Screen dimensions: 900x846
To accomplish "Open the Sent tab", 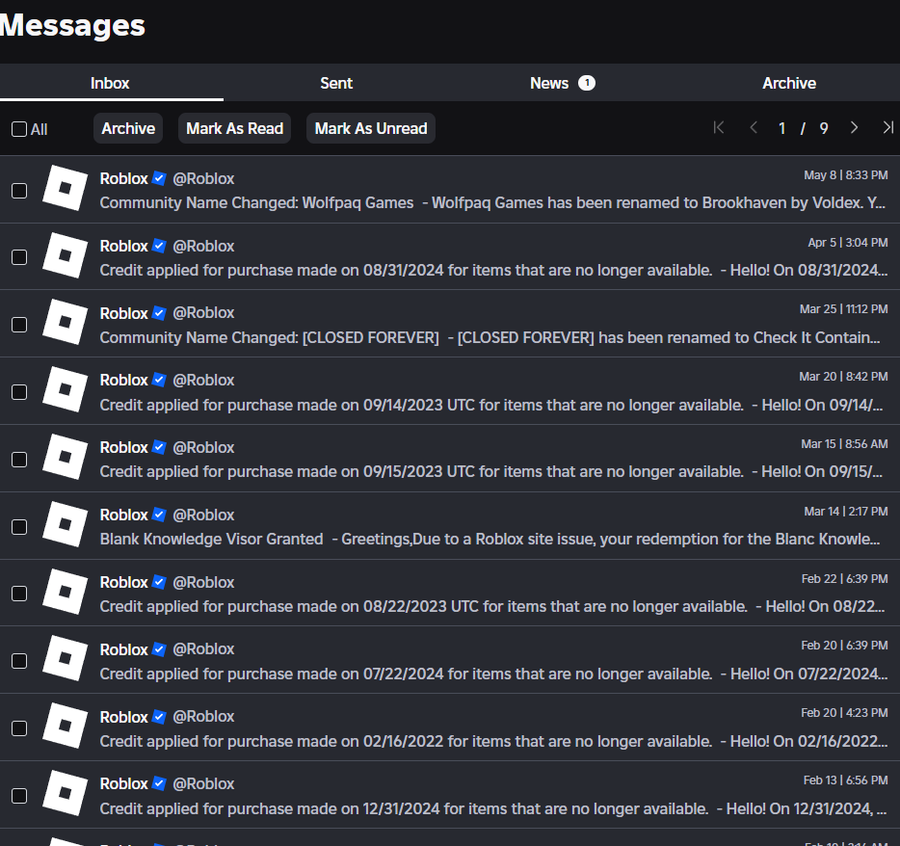I will pyautogui.click(x=336, y=83).
